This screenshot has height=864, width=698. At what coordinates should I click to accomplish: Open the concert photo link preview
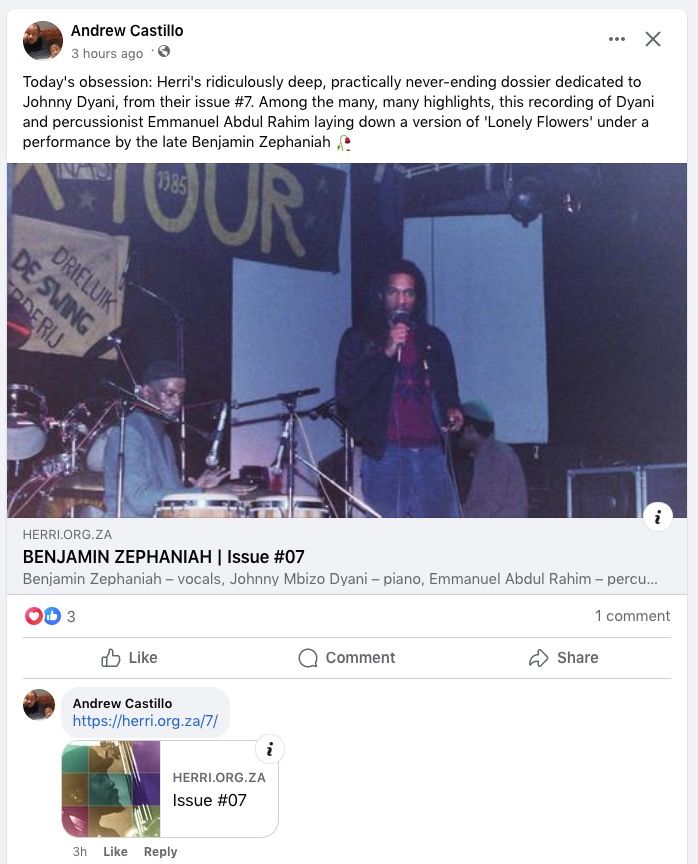[347, 340]
